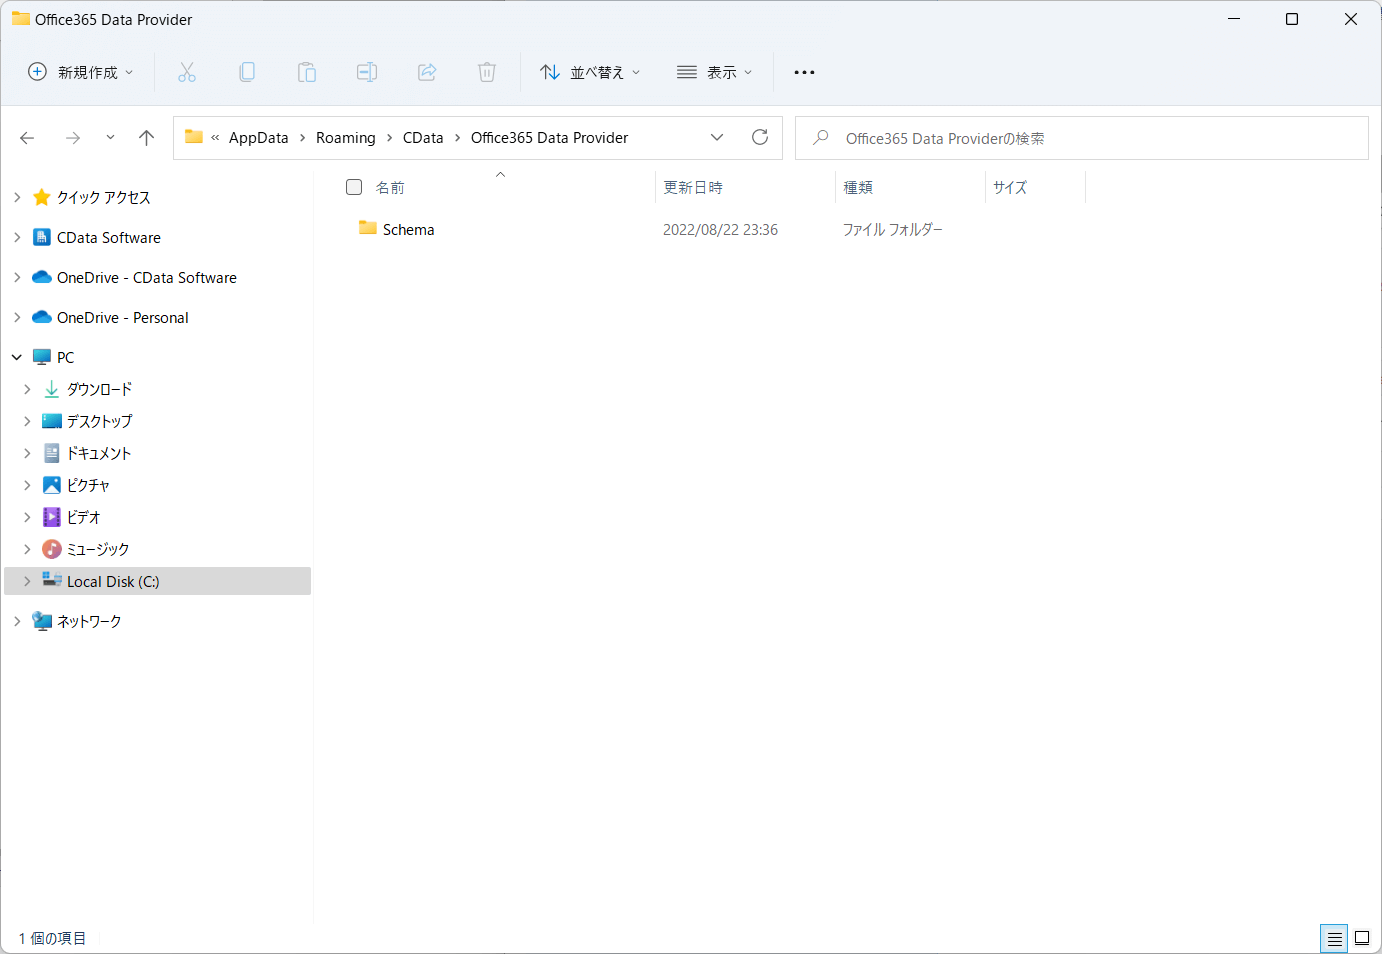Switch to large icons view in status bar
The image size is (1382, 954).
coord(1362,938)
